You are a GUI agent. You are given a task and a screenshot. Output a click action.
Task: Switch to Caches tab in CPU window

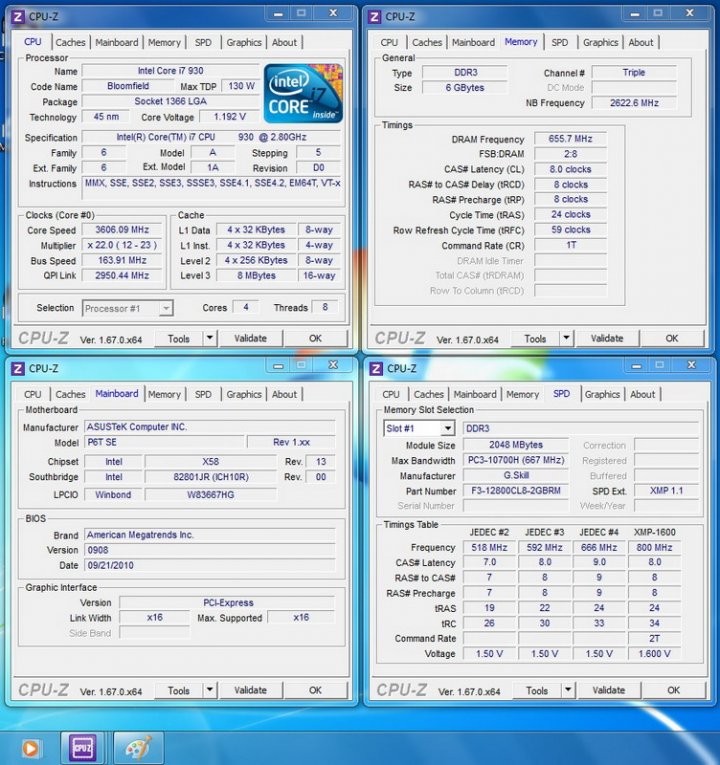click(x=70, y=42)
